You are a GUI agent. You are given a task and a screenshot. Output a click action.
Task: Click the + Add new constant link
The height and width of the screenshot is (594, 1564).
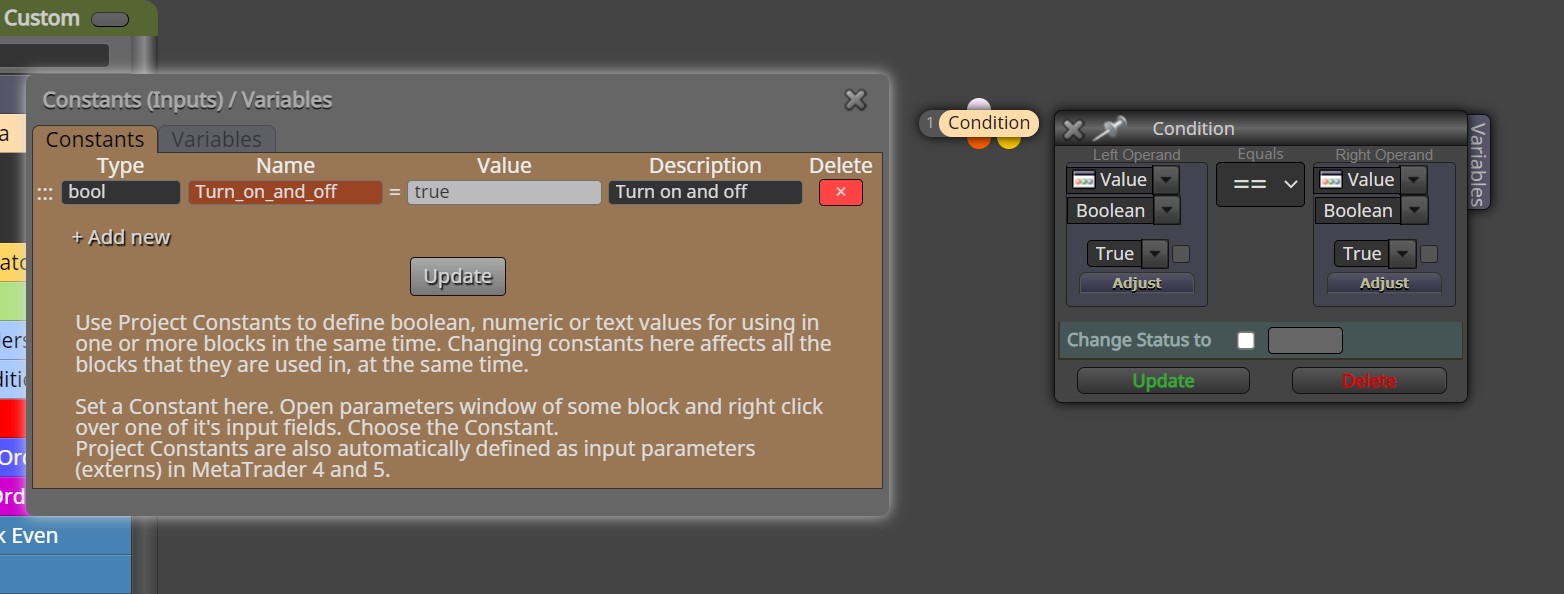point(121,238)
